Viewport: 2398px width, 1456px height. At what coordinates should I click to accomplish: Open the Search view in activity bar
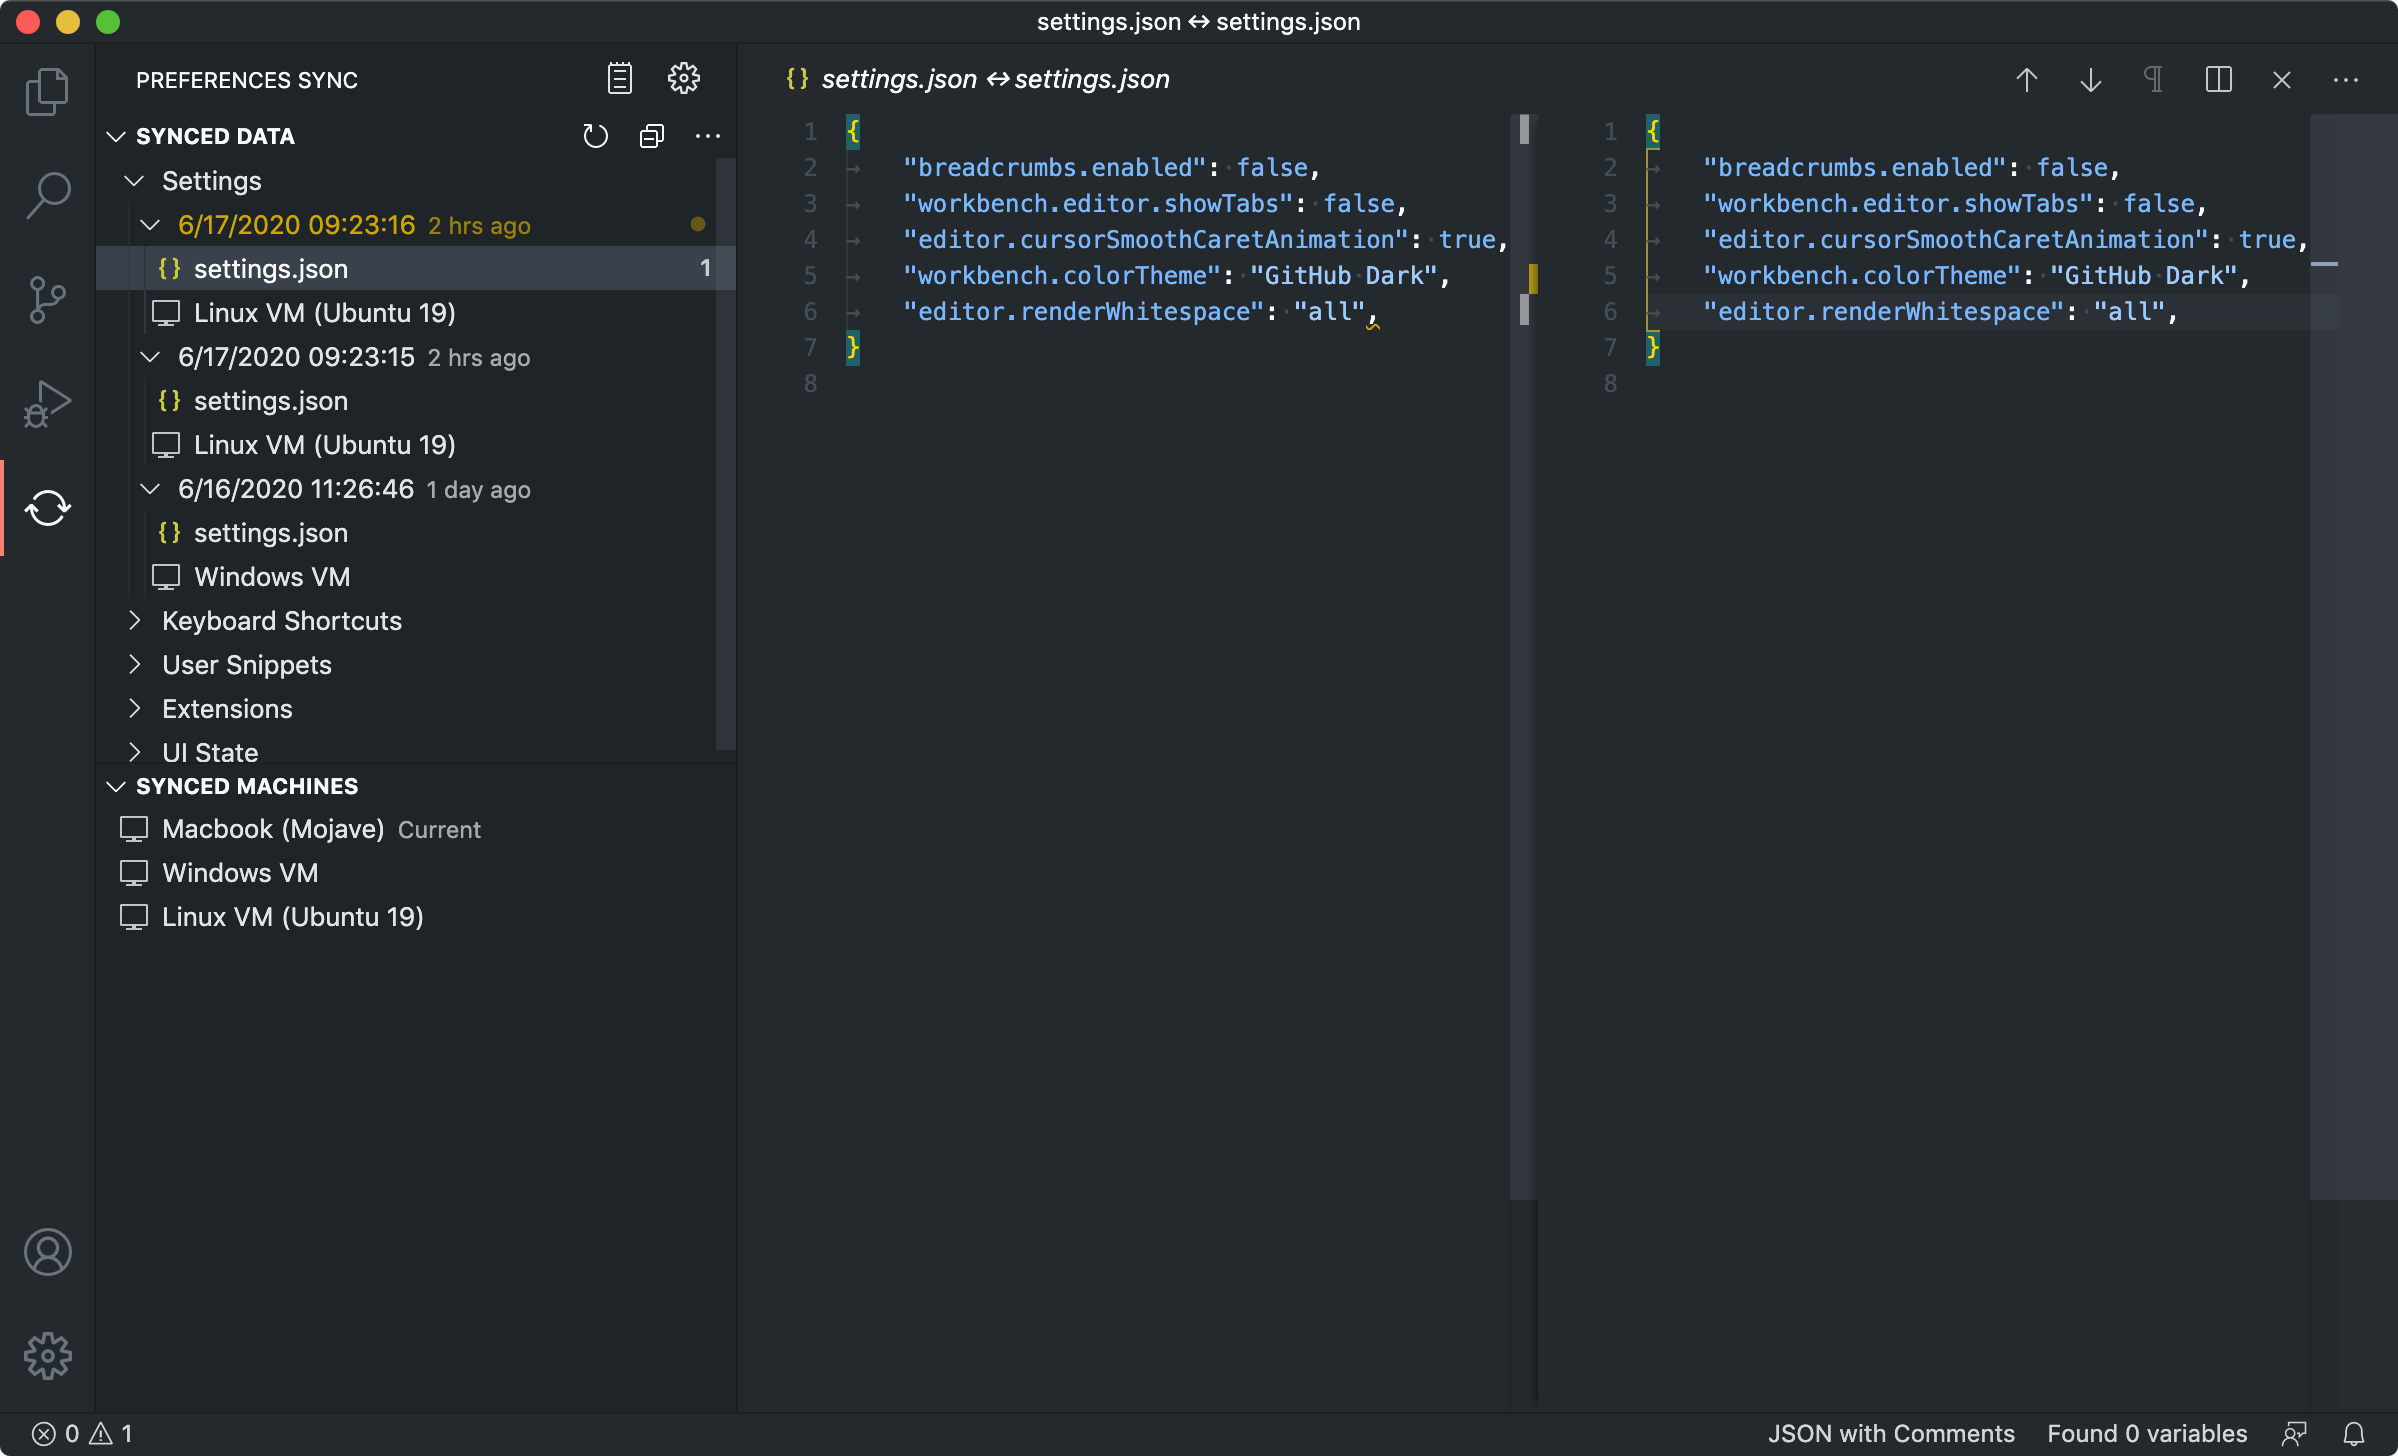click(47, 195)
